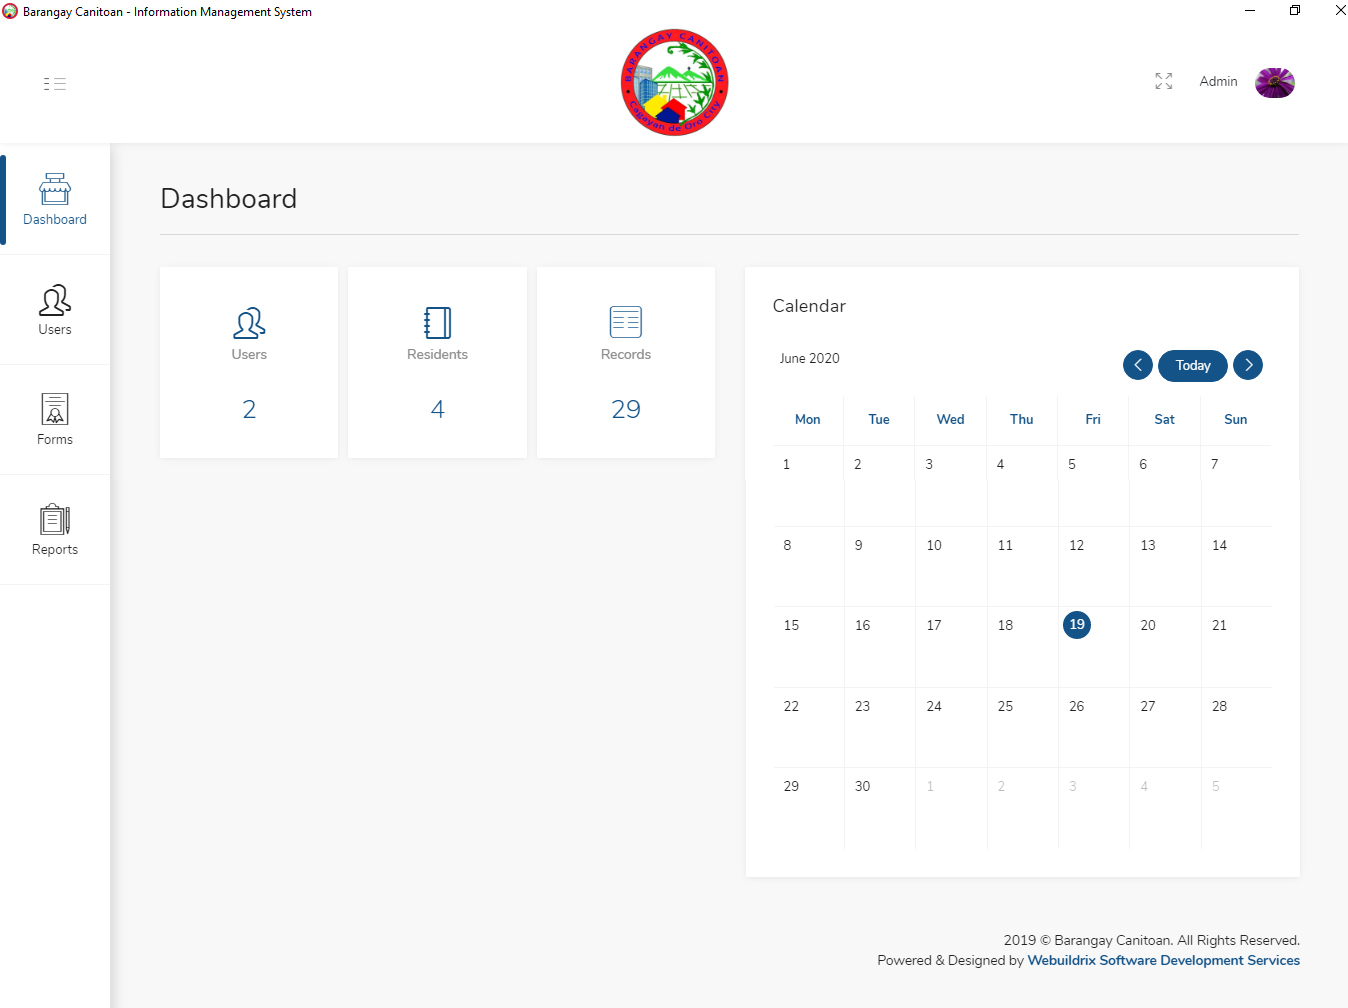Open the Reports sidebar section
1348x1008 pixels.
(x=55, y=530)
